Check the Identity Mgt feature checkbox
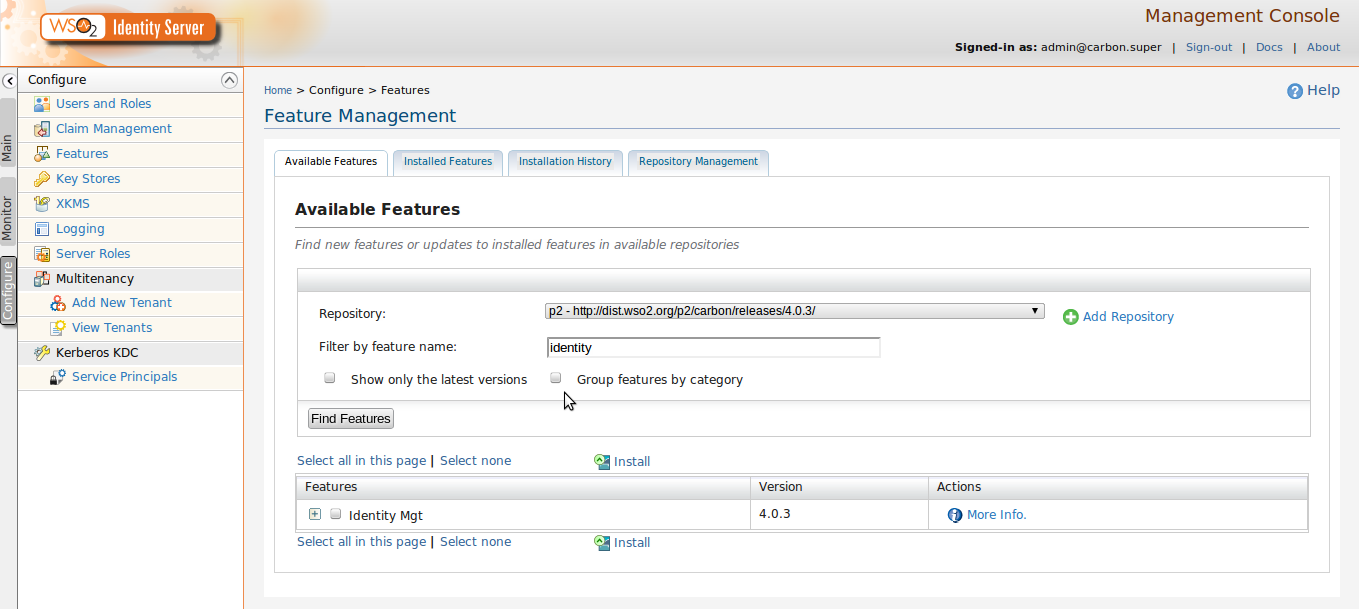 [x=335, y=513]
